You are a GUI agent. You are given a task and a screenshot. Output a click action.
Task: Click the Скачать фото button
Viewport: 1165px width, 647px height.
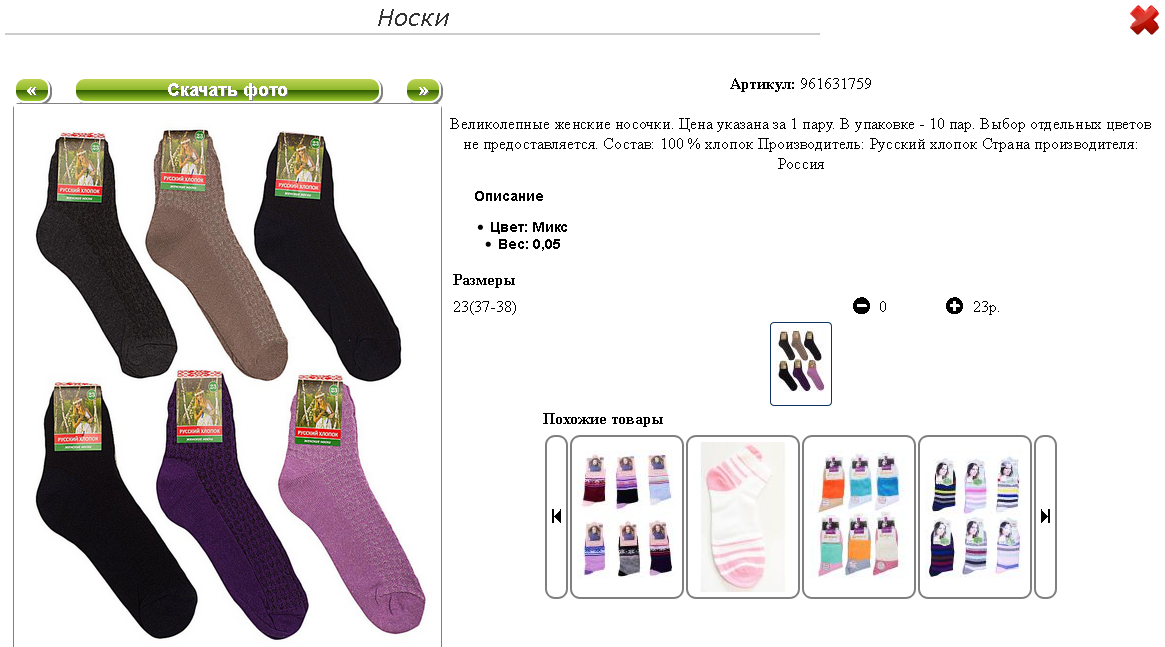tap(228, 91)
